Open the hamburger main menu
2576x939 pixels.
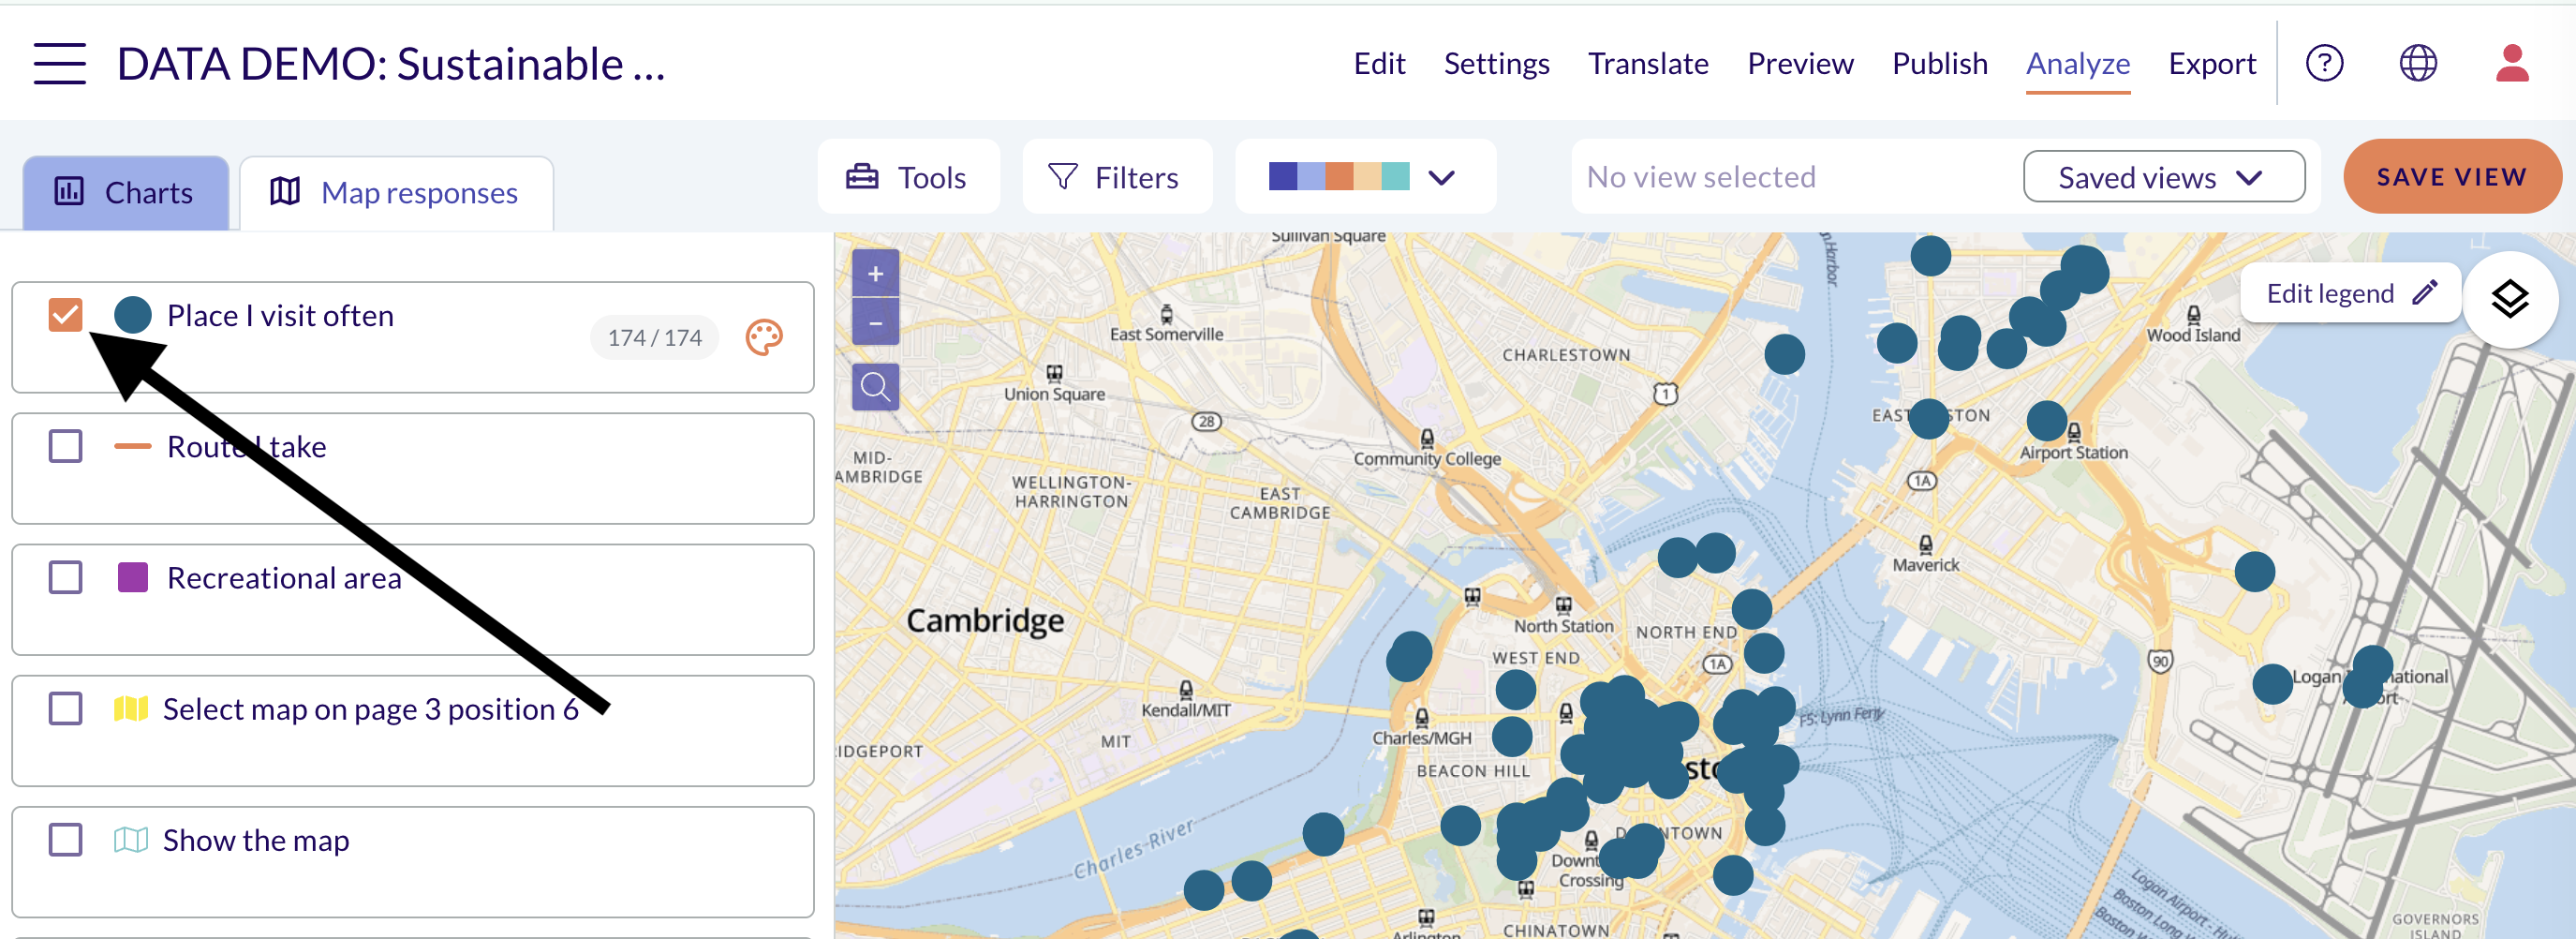tap(59, 64)
